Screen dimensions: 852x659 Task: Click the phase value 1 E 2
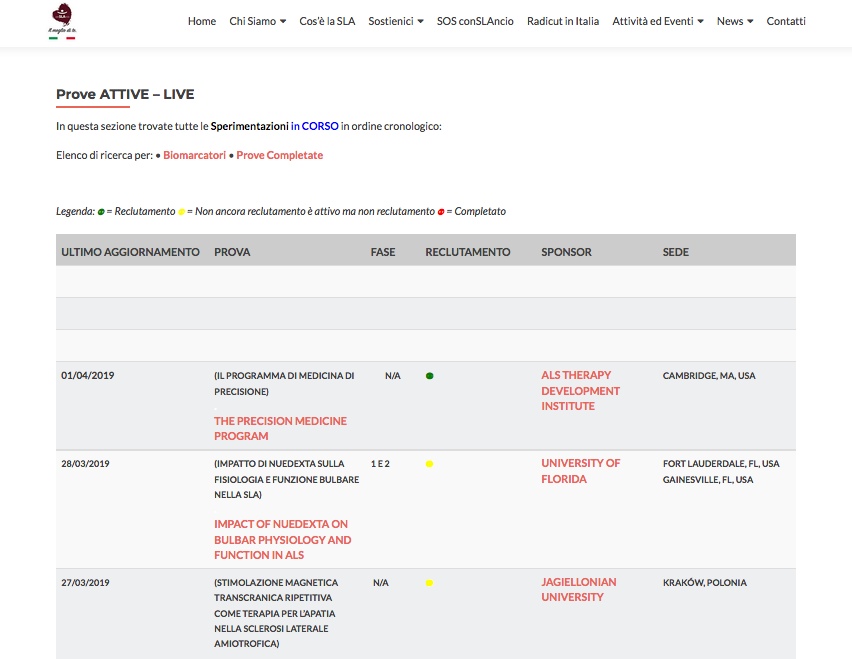pos(380,463)
